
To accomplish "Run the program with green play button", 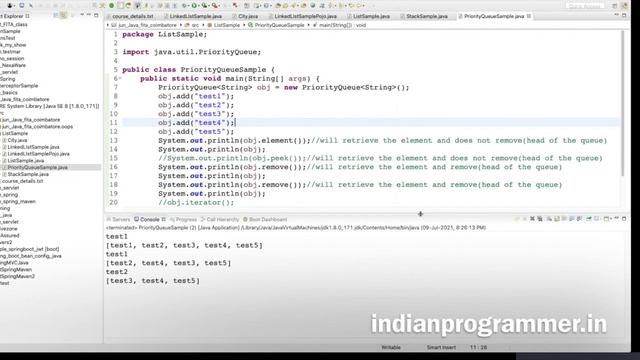I will [x=194, y=6].
